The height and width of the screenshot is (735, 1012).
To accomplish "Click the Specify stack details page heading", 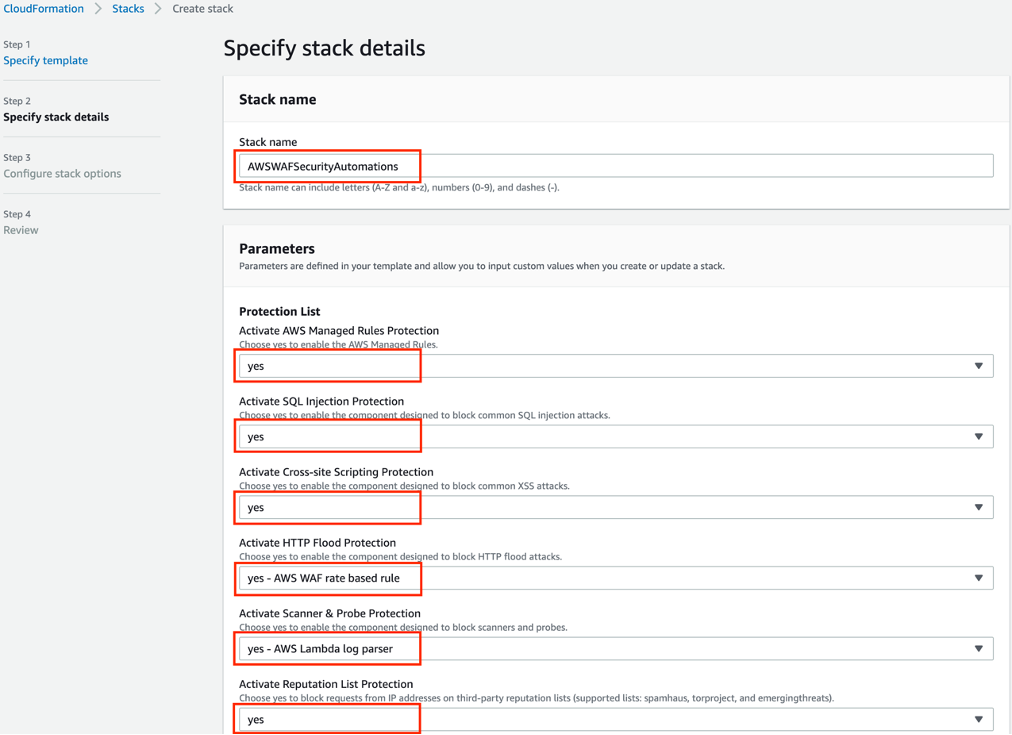I will click(324, 48).
